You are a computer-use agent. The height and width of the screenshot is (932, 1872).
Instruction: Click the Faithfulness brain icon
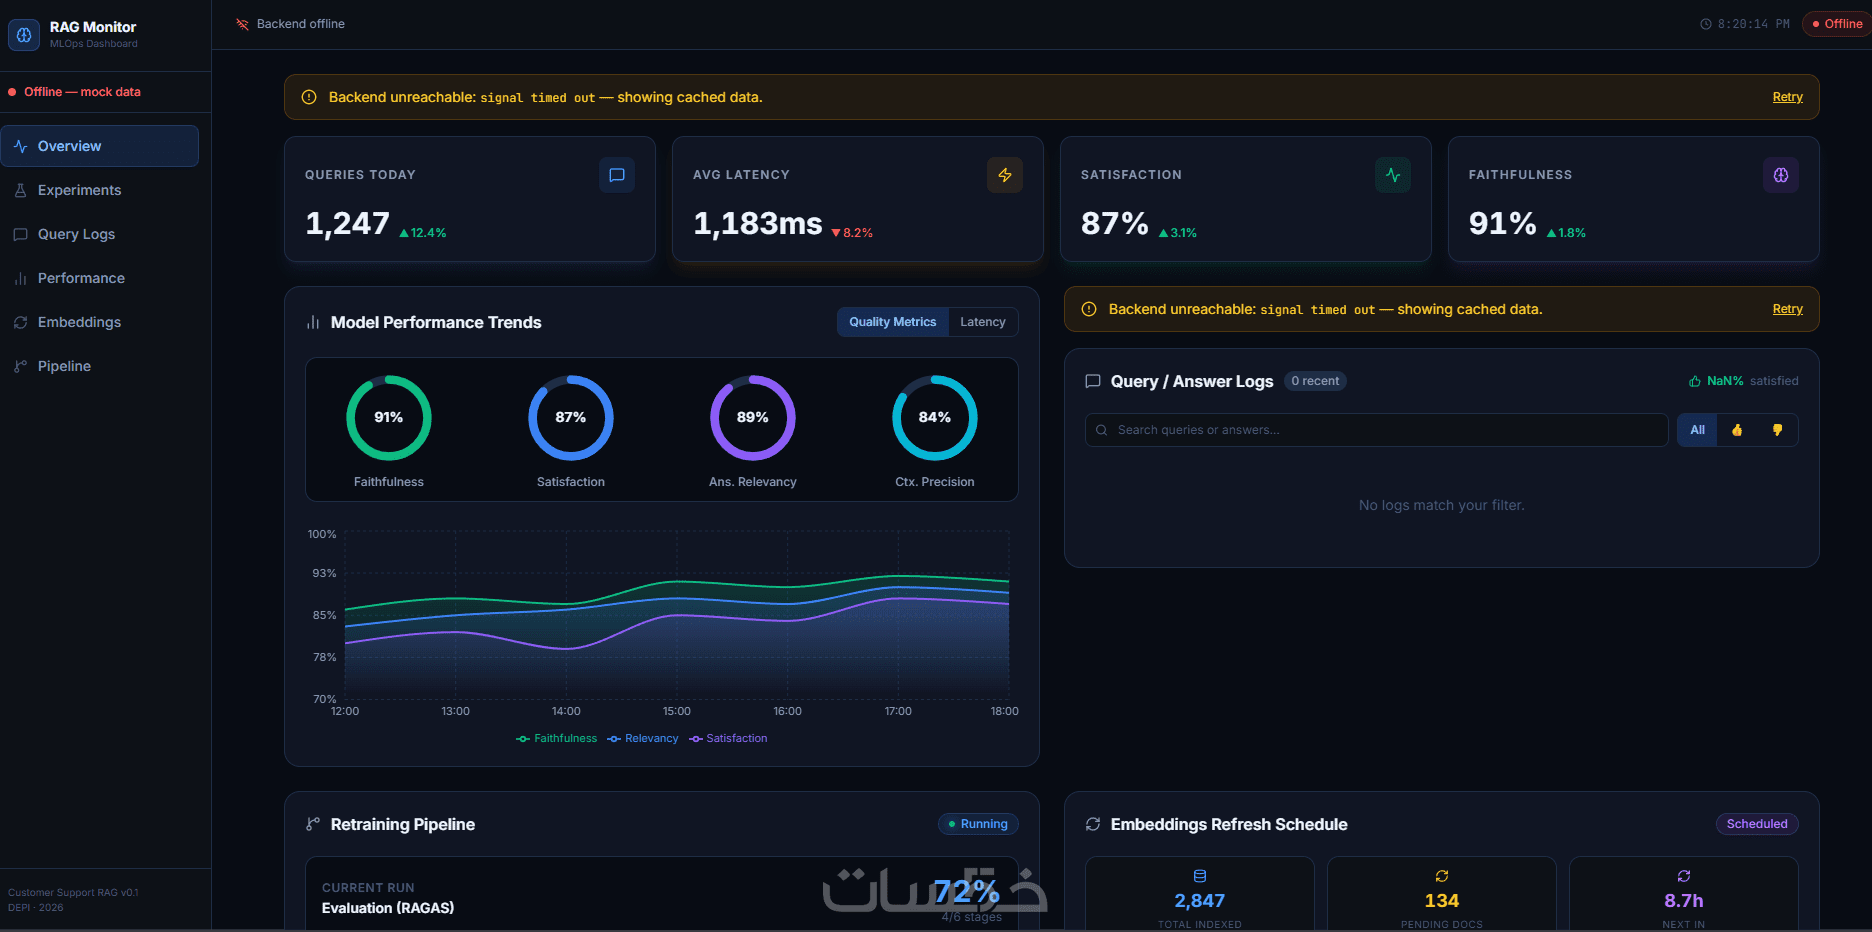[x=1781, y=175]
